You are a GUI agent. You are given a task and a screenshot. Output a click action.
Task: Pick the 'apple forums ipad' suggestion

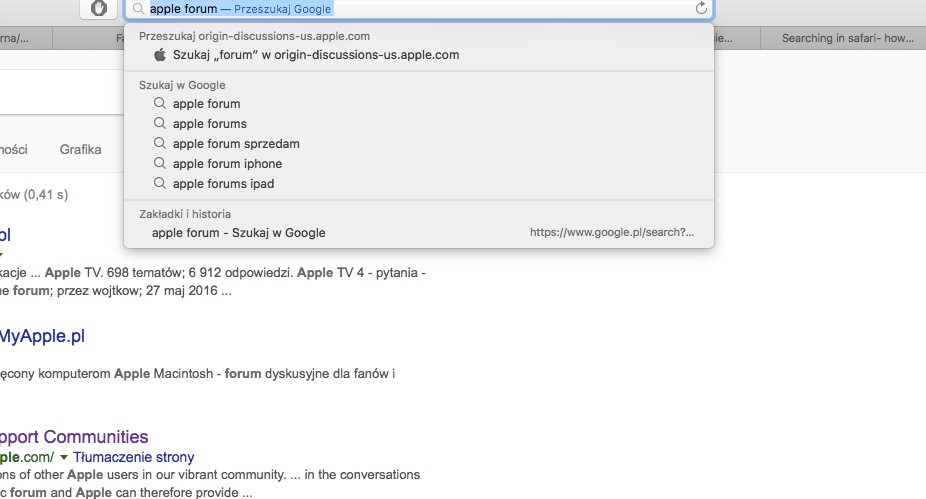[x=419, y=184]
